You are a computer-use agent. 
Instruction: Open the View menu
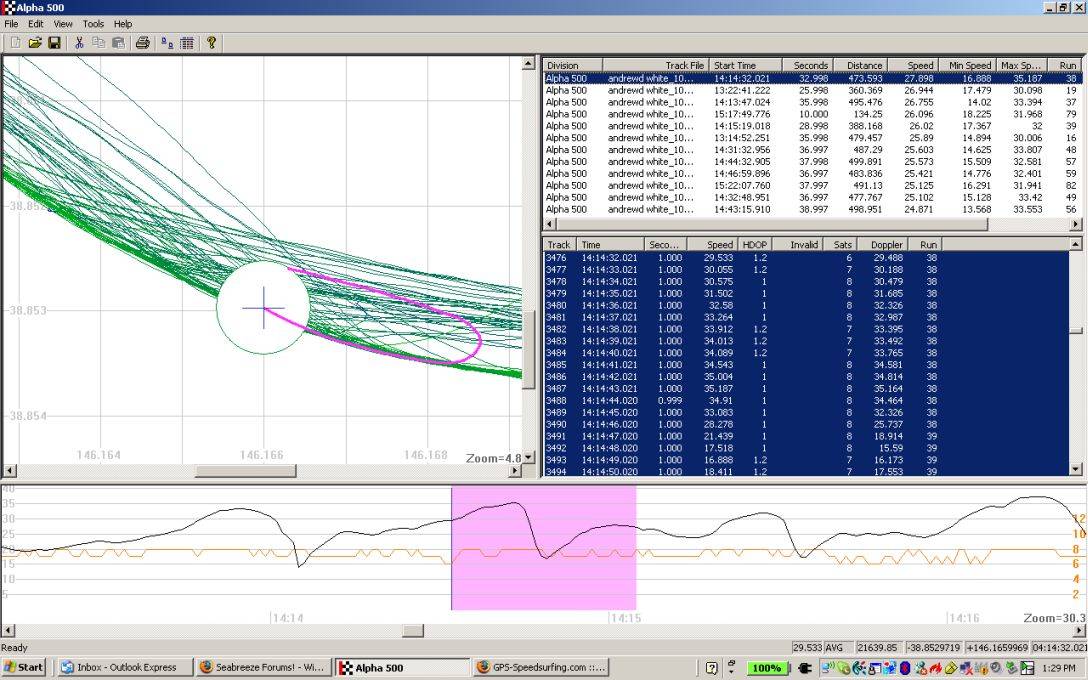tap(63, 23)
